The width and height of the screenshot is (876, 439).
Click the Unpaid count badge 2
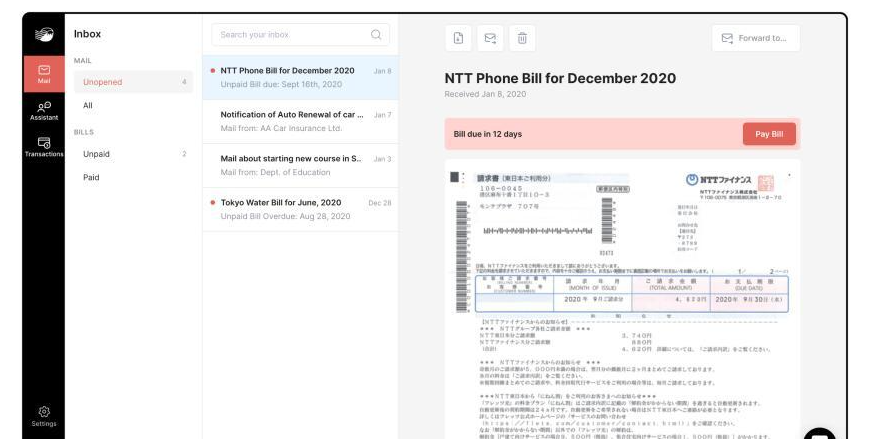pos(184,154)
